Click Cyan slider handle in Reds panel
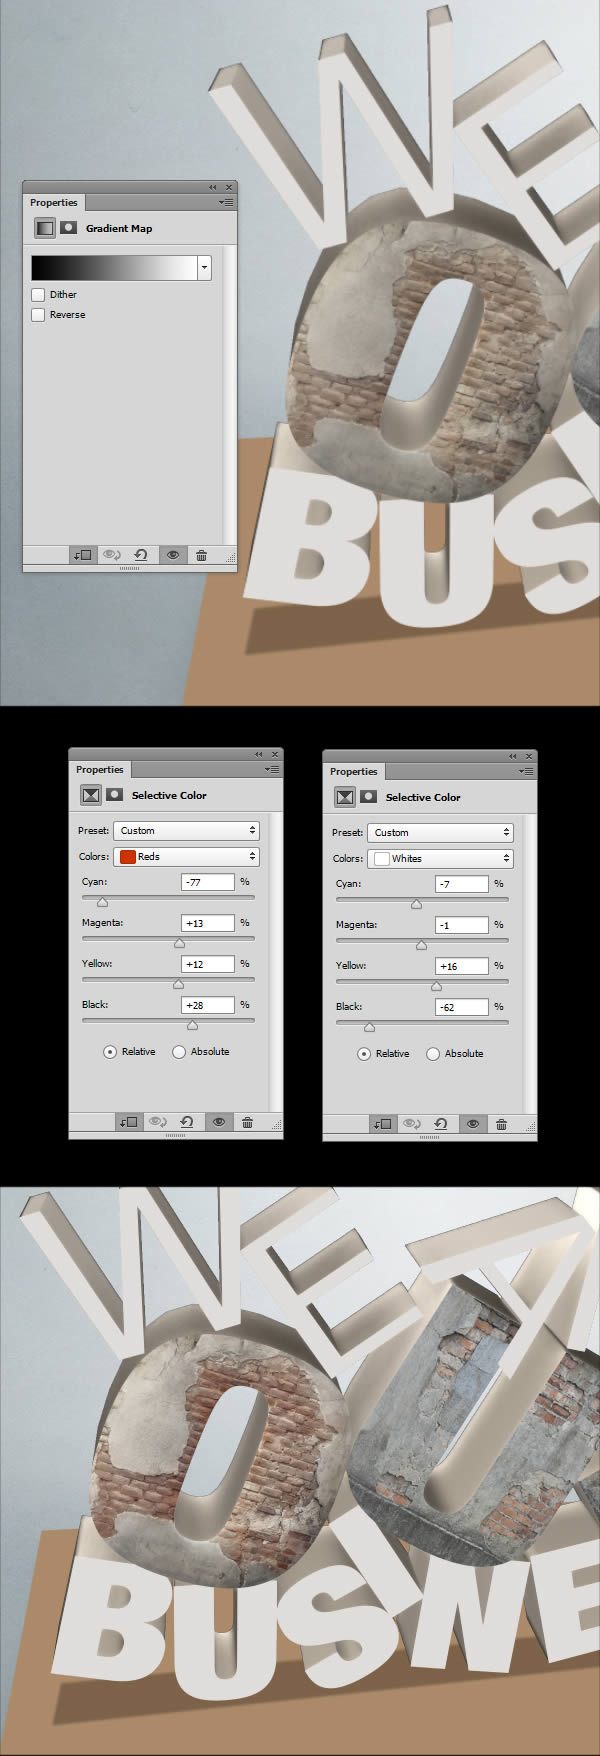 point(102,902)
